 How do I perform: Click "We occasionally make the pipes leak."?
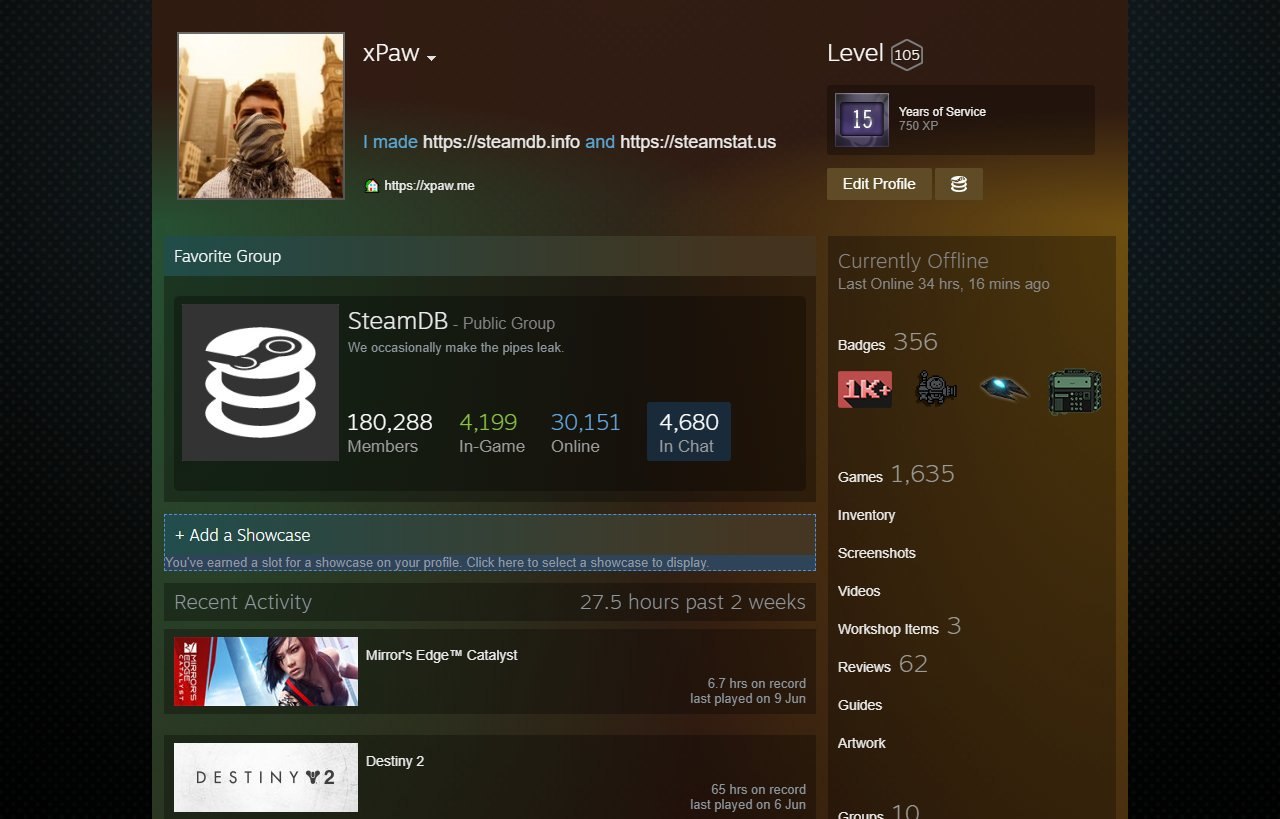point(456,348)
